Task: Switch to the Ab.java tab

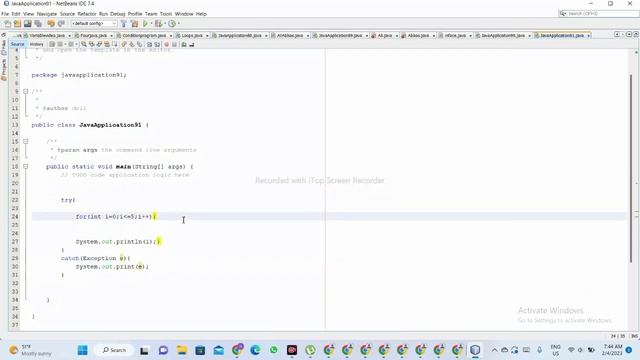Action: pos(384,36)
